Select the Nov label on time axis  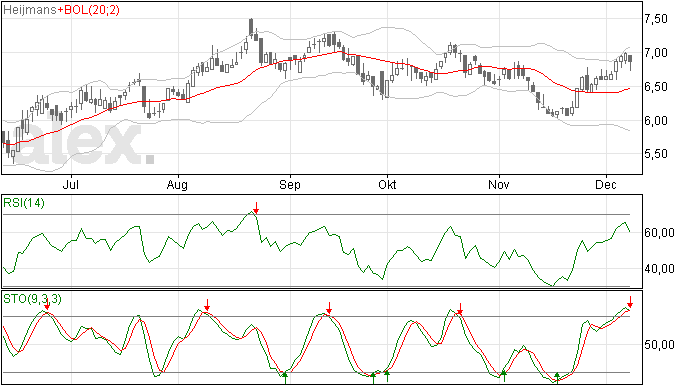pos(499,184)
